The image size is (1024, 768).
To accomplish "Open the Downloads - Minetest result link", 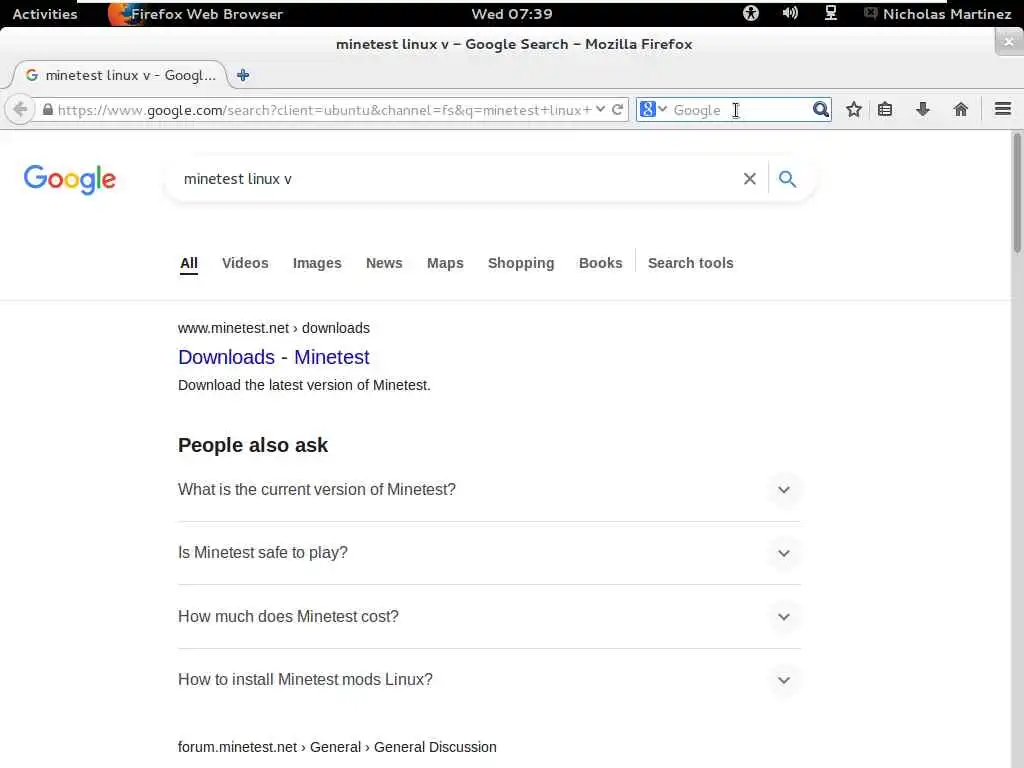I will click(274, 357).
